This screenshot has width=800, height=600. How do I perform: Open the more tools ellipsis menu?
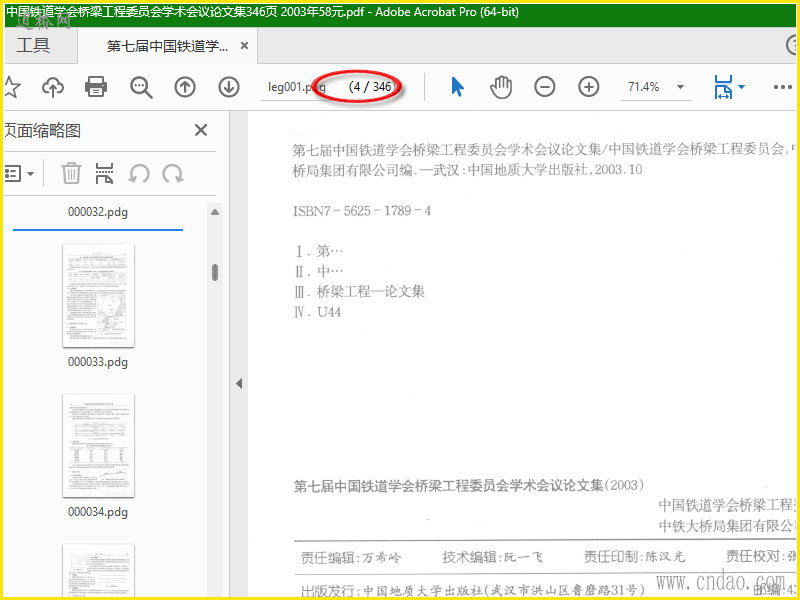(x=782, y=87)
